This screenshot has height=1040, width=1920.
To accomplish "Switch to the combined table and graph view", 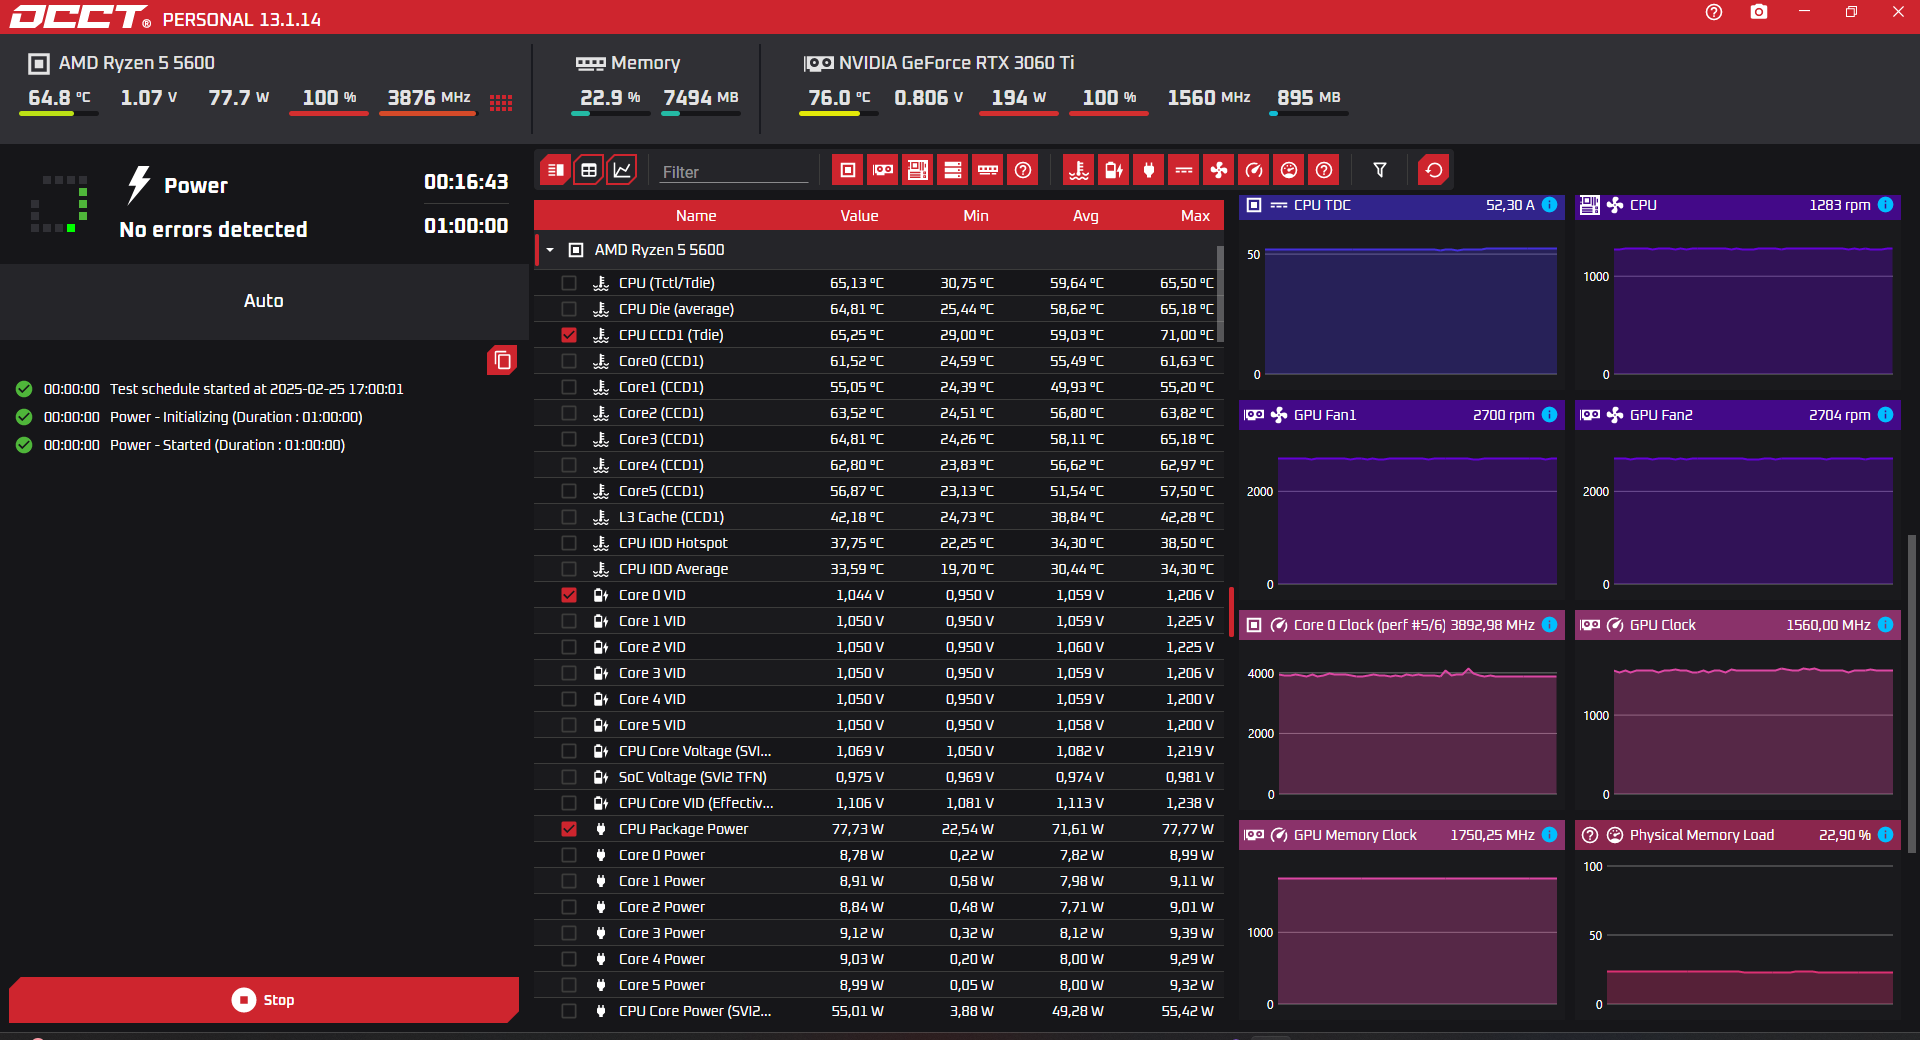I will [556, 170].
